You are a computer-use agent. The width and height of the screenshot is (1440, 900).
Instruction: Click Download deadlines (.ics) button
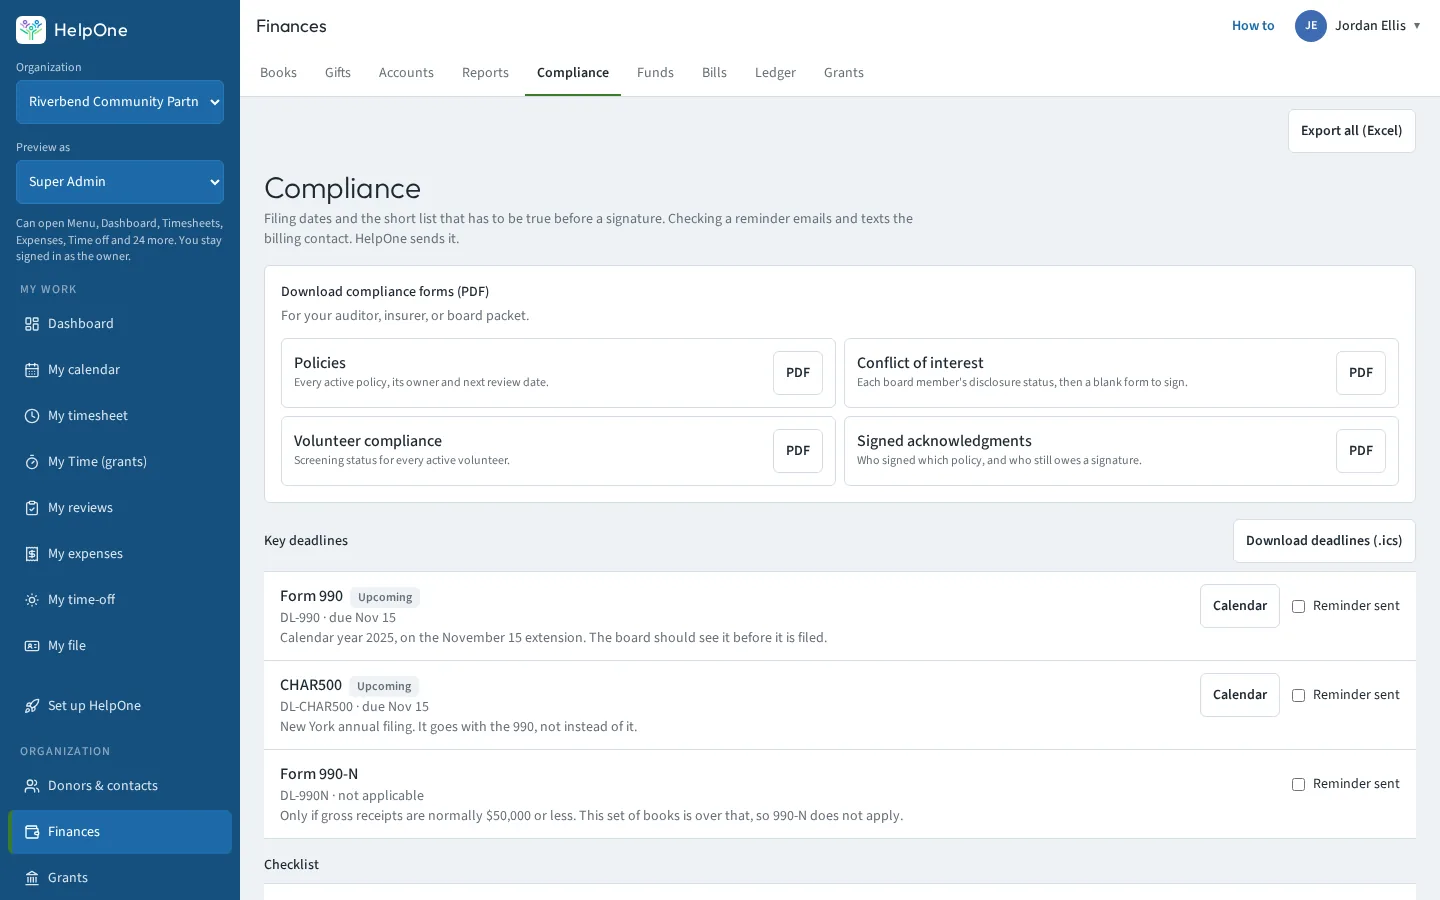pos(1324,541)
